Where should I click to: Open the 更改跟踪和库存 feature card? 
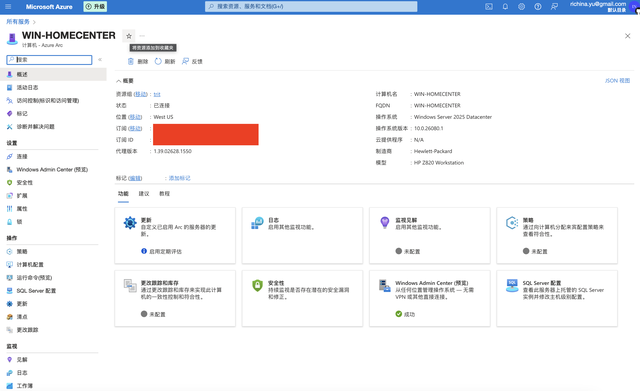pyautogui.click(x=175, y=298)
